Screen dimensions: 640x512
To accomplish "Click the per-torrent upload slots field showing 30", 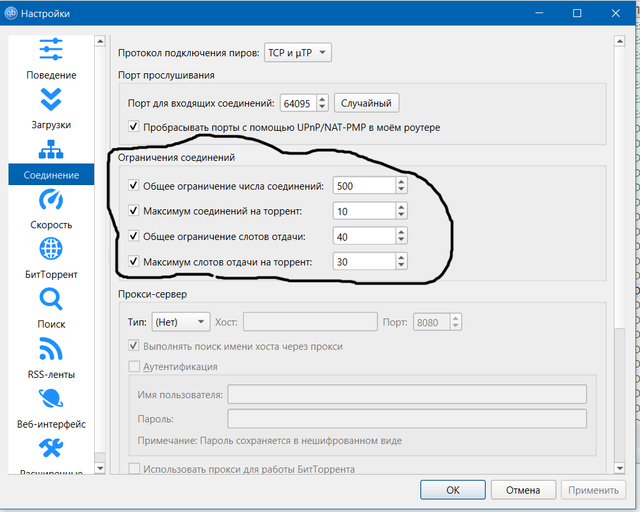I will point(364,262).
